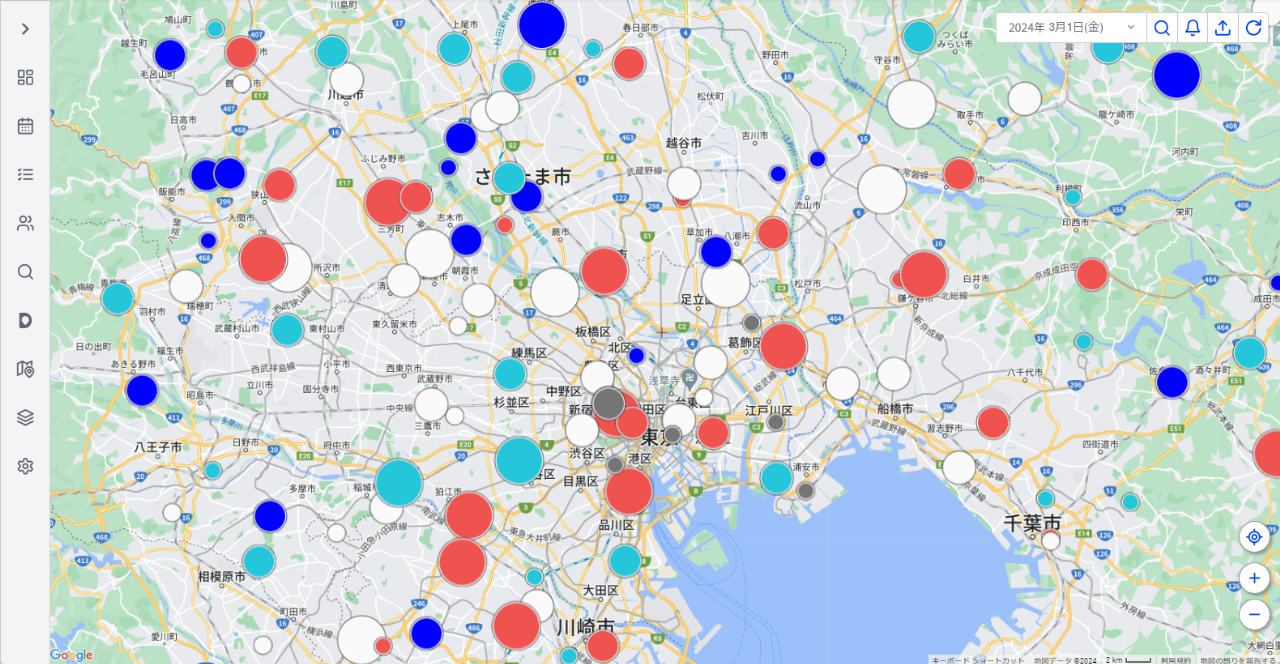Click the bold D logo icon in sidebar
1280x664 pixels.
tap(25, 320)
